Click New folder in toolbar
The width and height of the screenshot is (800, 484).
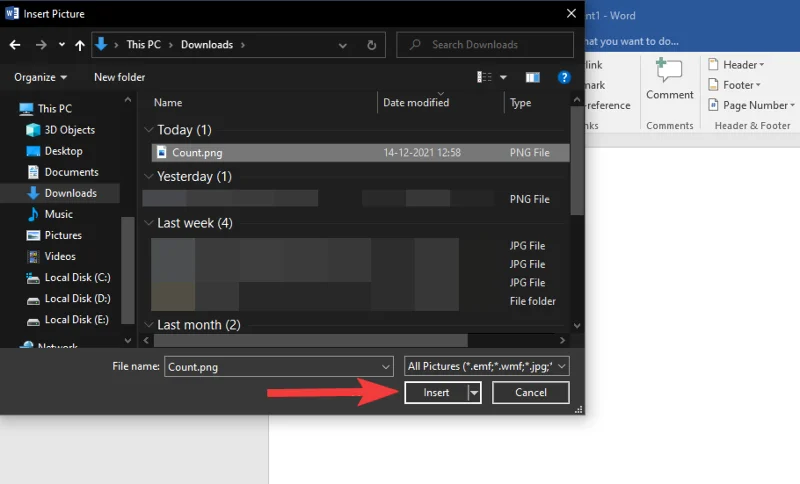click(119, 77)
